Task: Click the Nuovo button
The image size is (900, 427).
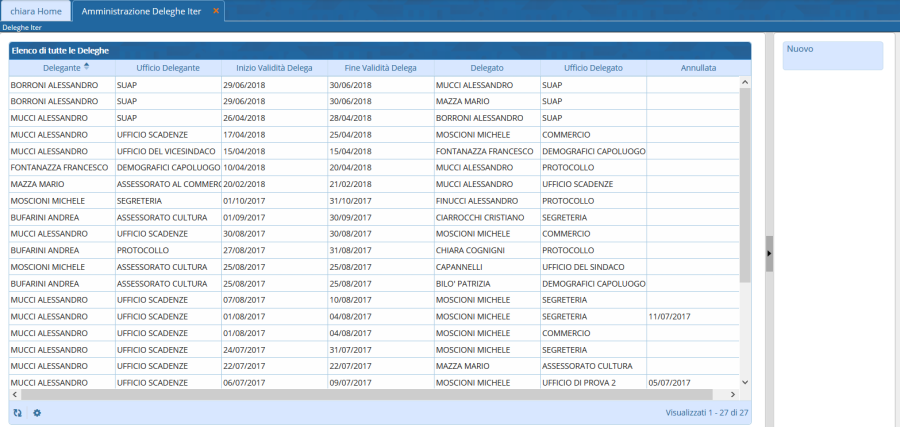Action: coord(832,55)
